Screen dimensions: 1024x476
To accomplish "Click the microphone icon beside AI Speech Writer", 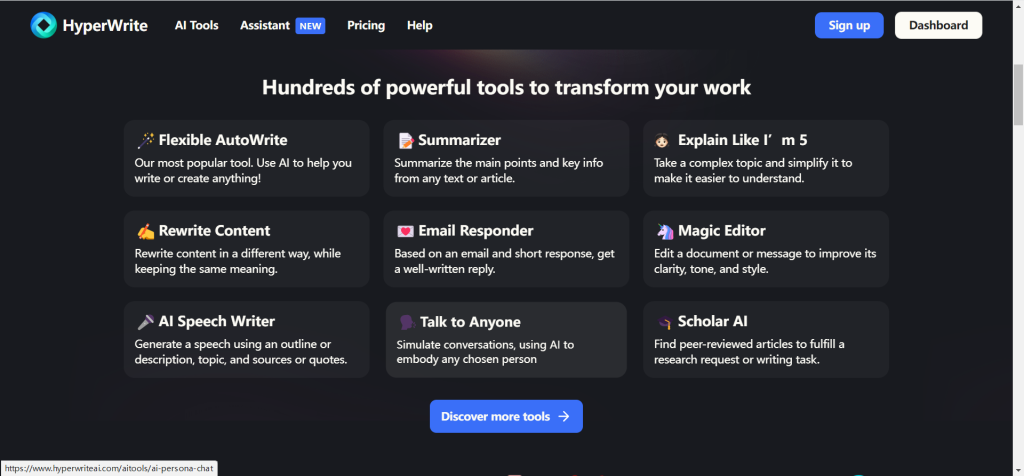I will coord(145,322).
